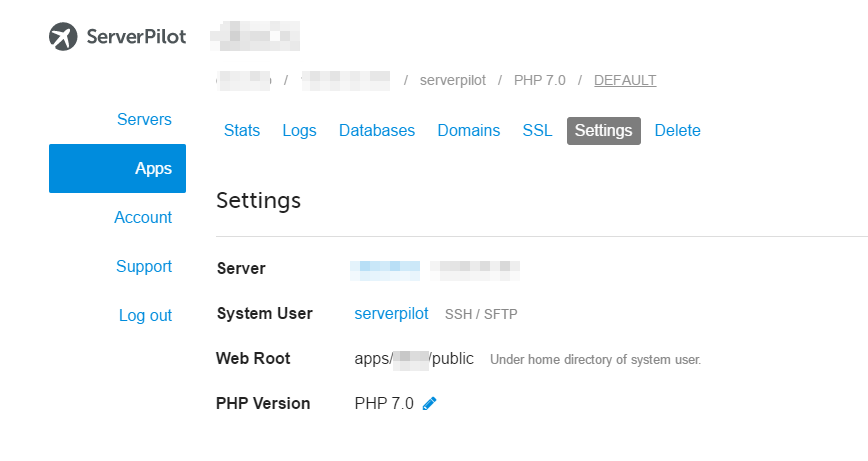Switch to the Domains tab
The width and height of the screenshot is (868, 461).
tap(469, 131)
